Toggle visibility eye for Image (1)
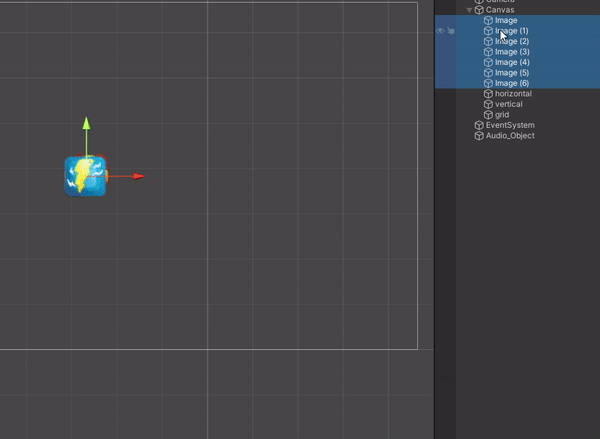 click(x=440, y=31)
